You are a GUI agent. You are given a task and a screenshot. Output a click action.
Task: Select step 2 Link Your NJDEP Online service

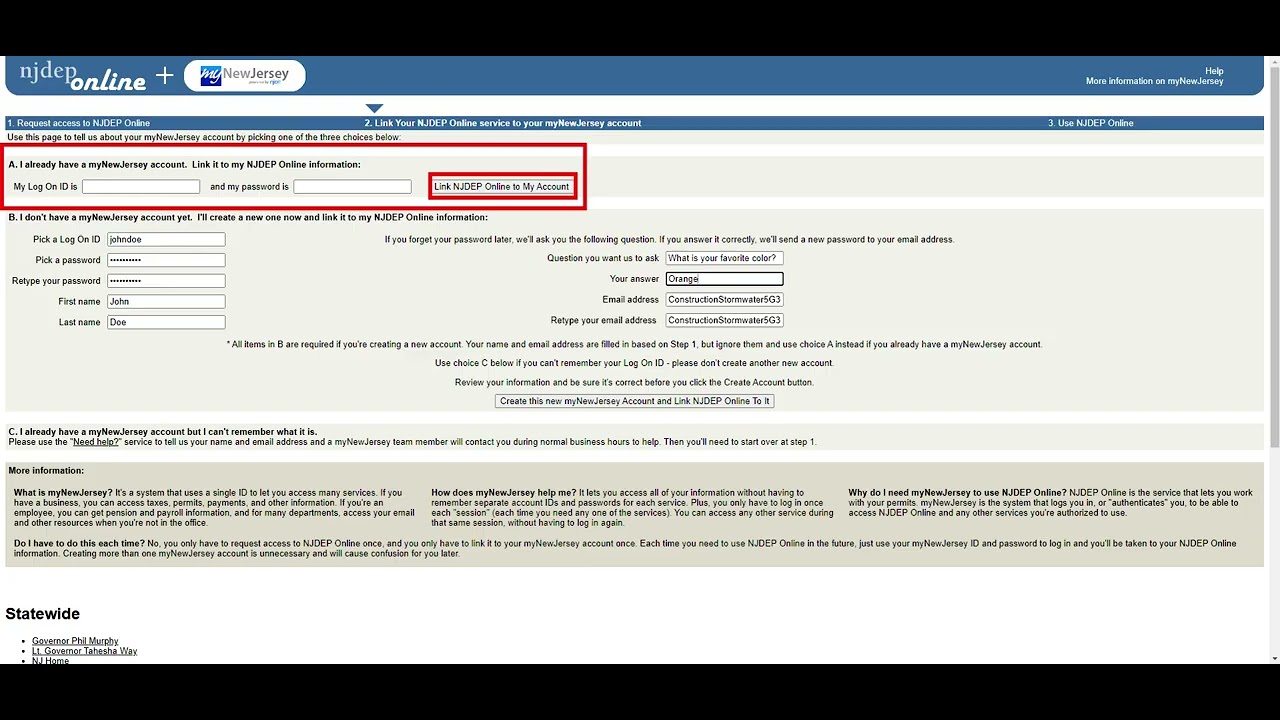502,123
